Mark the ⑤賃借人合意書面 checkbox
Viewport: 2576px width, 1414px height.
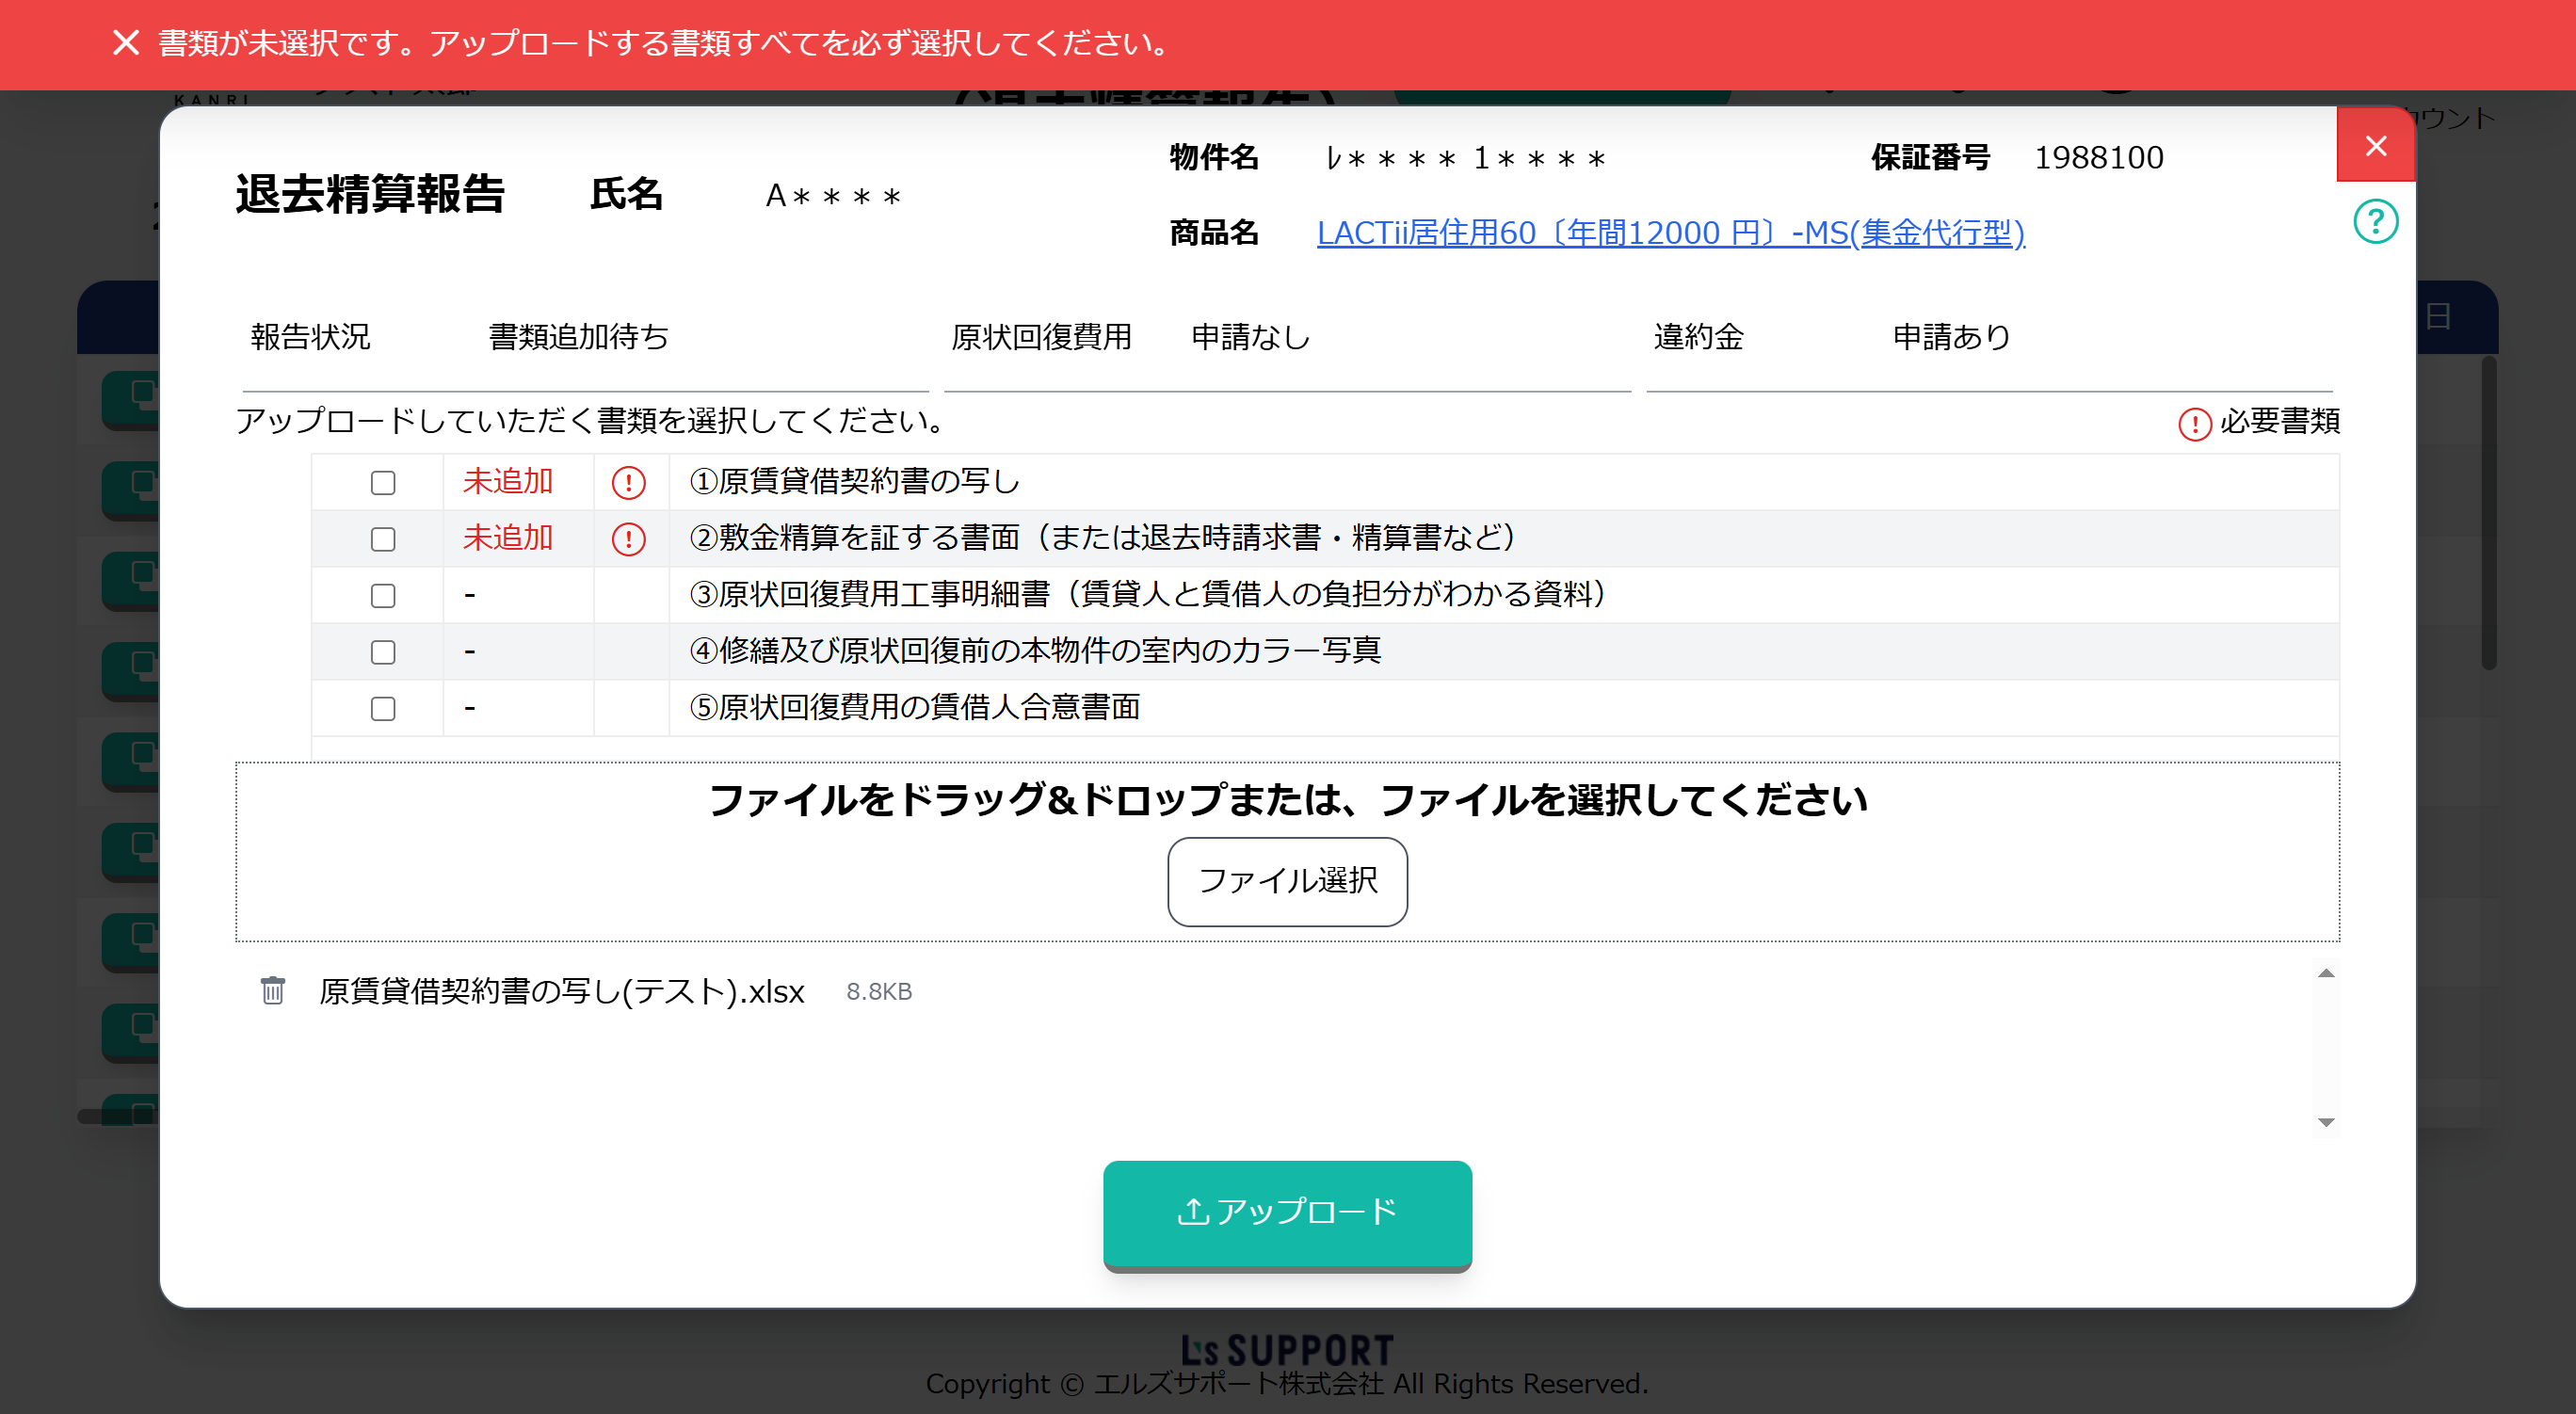[x=383, y=709]
